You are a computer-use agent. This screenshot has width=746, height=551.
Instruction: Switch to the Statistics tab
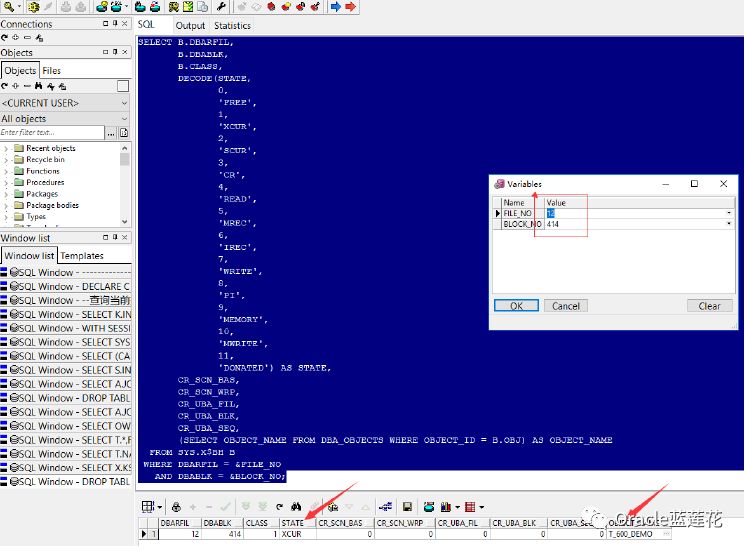tap(232, 25)
